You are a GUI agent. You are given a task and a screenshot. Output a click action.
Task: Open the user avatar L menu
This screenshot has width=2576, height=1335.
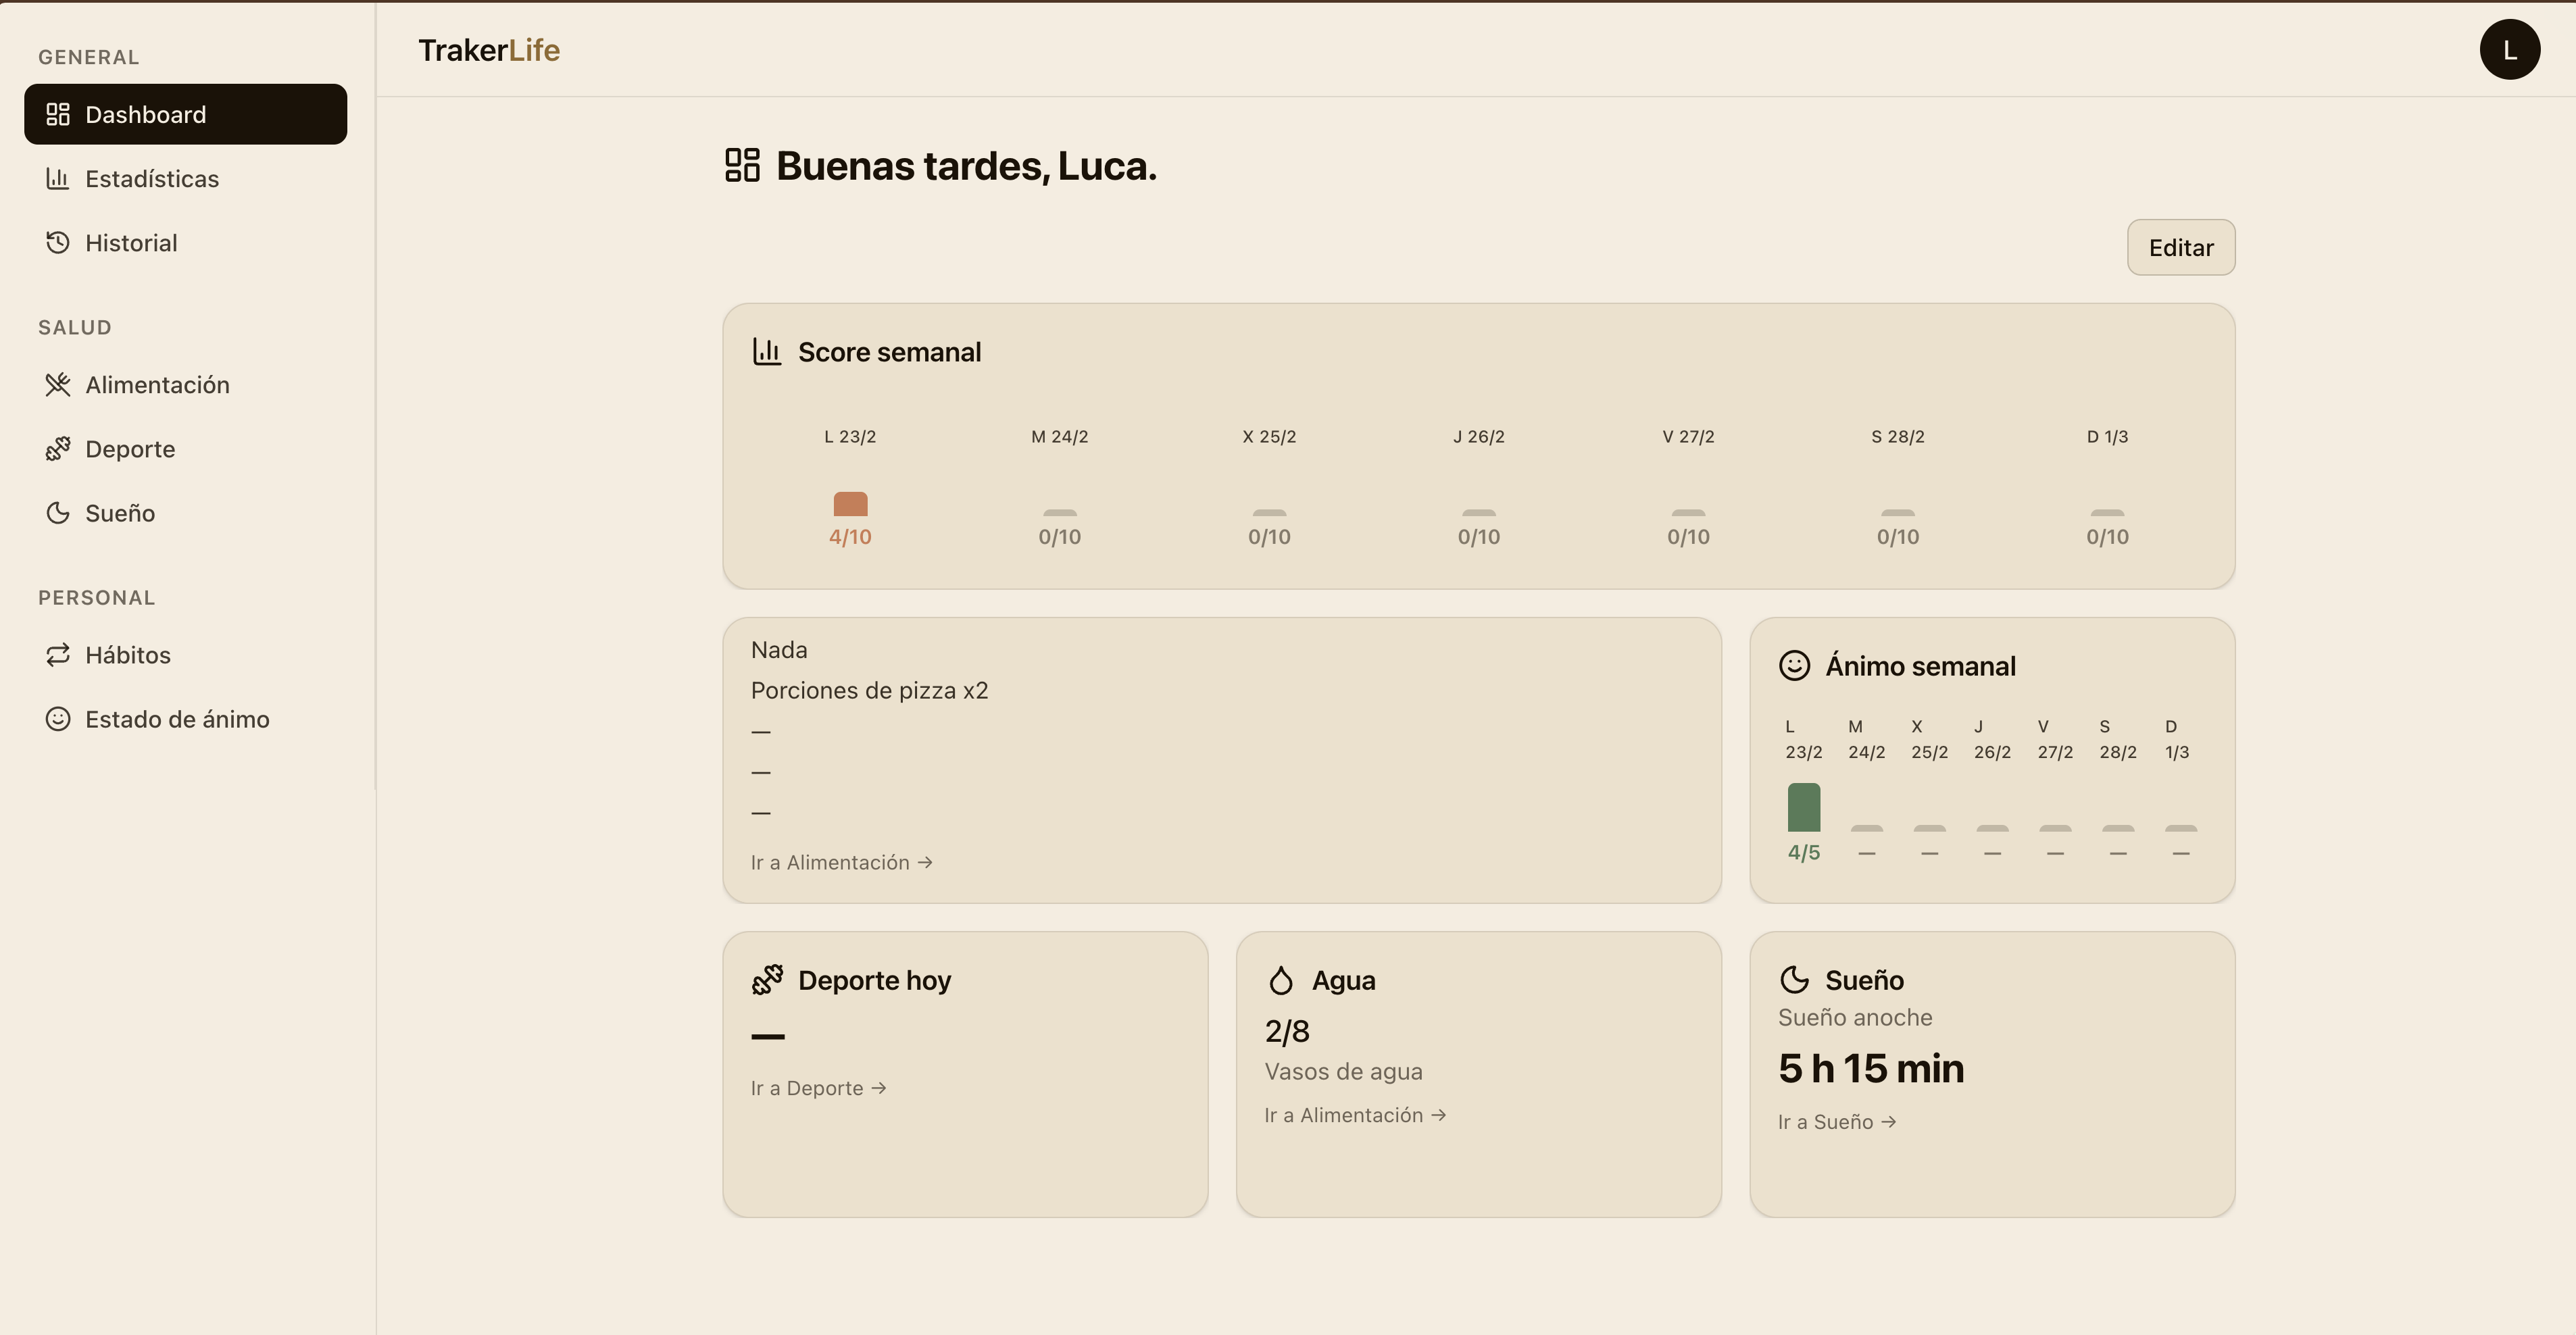2508,49
